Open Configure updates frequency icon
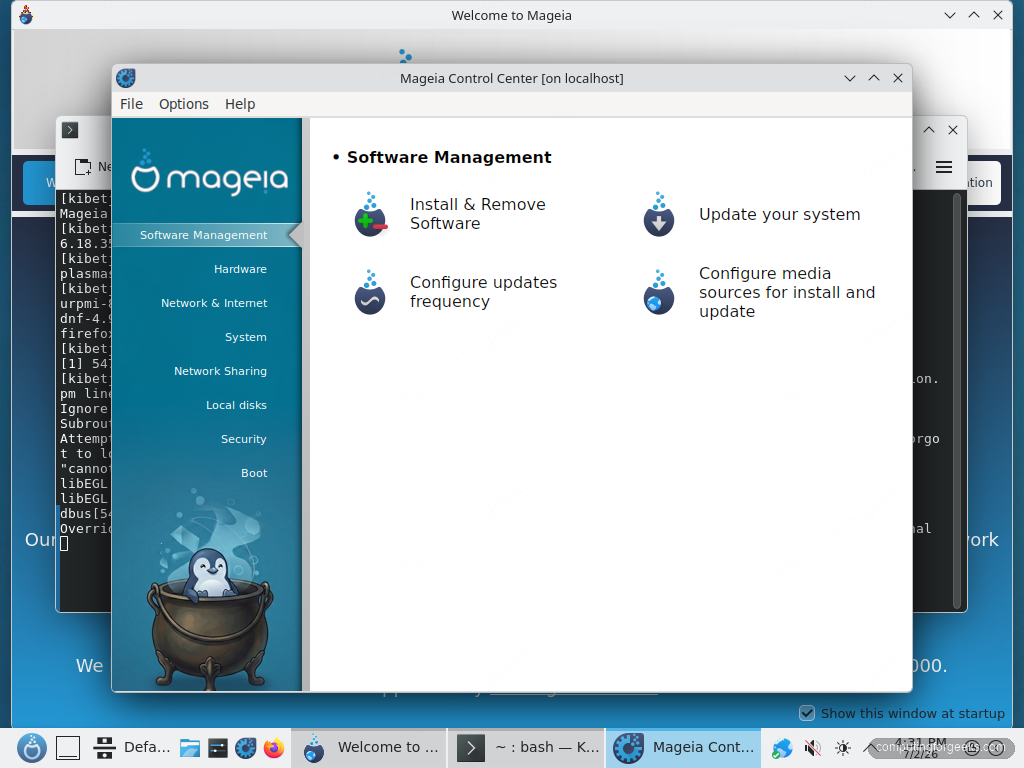 tap(370, 292)
